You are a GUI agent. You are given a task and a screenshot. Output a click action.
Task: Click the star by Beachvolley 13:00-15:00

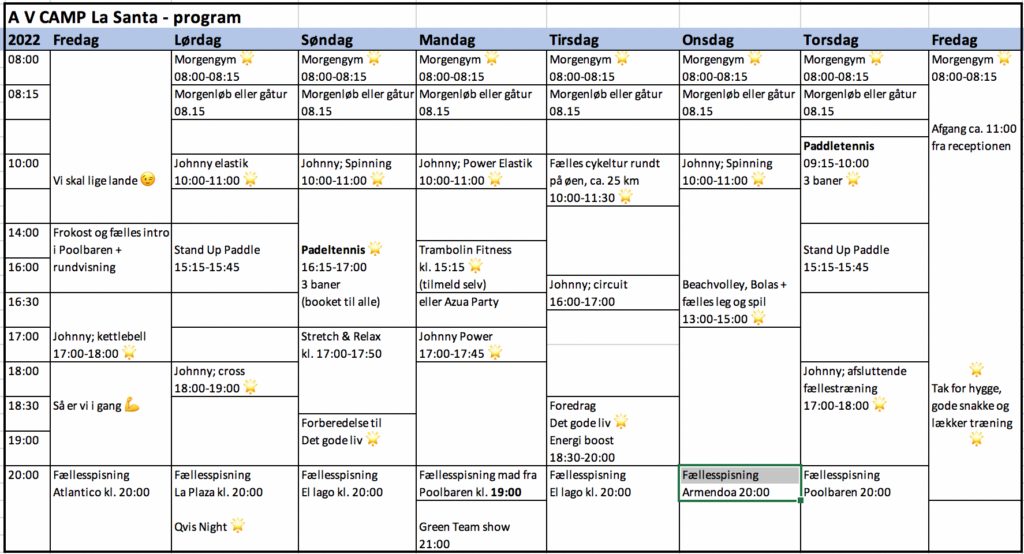758,318
